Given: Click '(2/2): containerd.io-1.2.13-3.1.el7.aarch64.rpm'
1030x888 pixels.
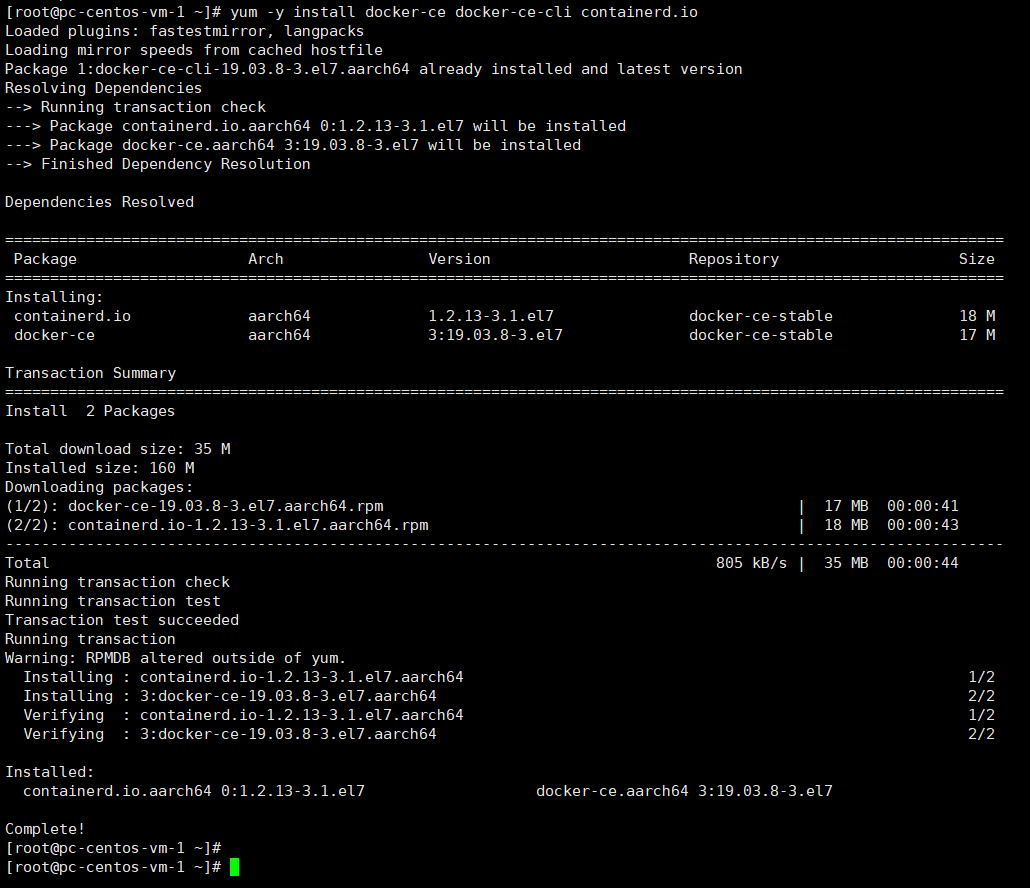Looking at the screenshot, I should pyautogui.click(x=217, y=526).
